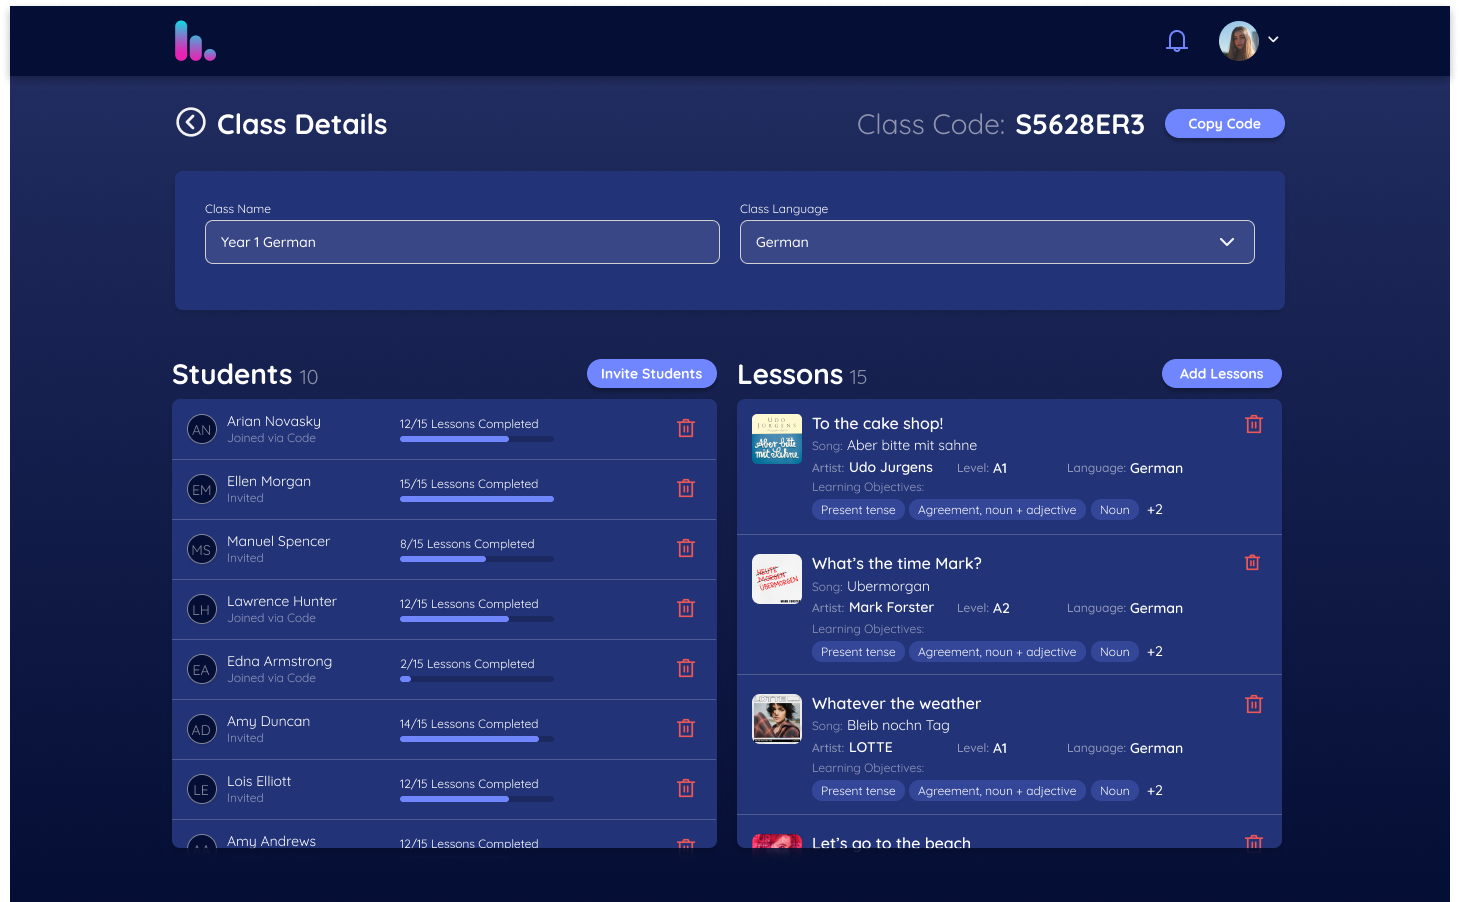Select Present tense tag in time Mark lesson

(x=858, y=652)
